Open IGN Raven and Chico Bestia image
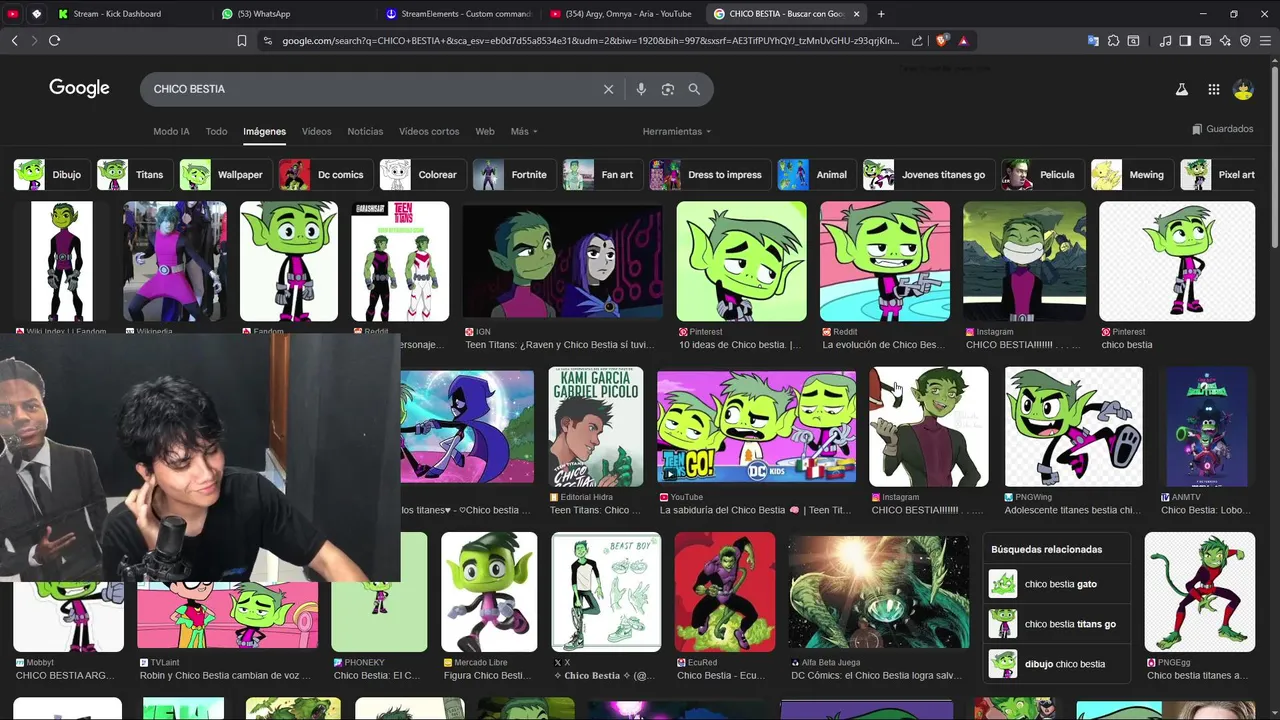Image resolution: width=1280 pixels, height=720 pixels. (x=563, y=262)
